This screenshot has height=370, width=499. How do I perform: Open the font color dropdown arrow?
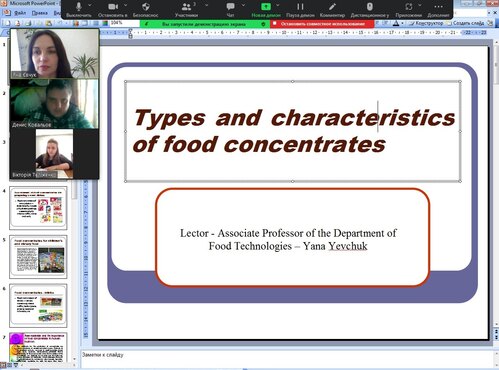tap(403, 23)
